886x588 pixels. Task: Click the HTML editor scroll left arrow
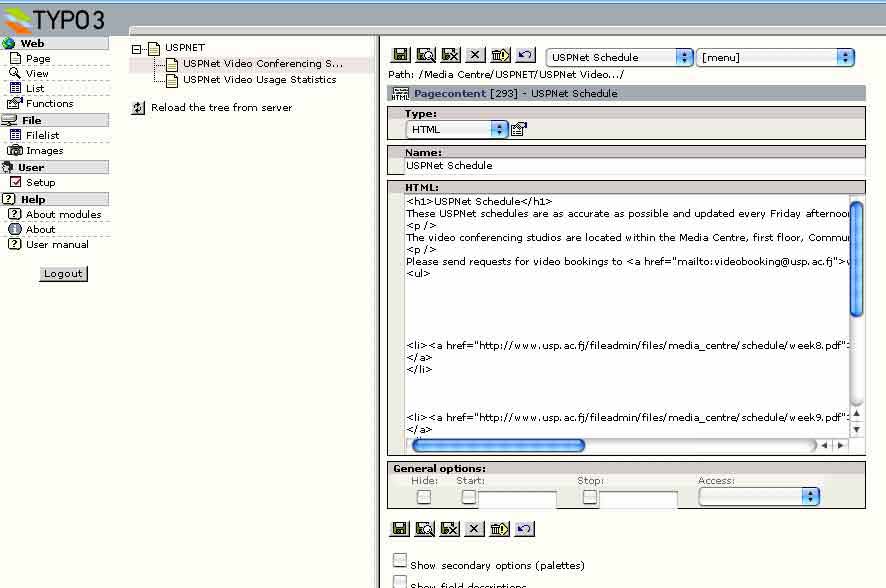point(824,445)
